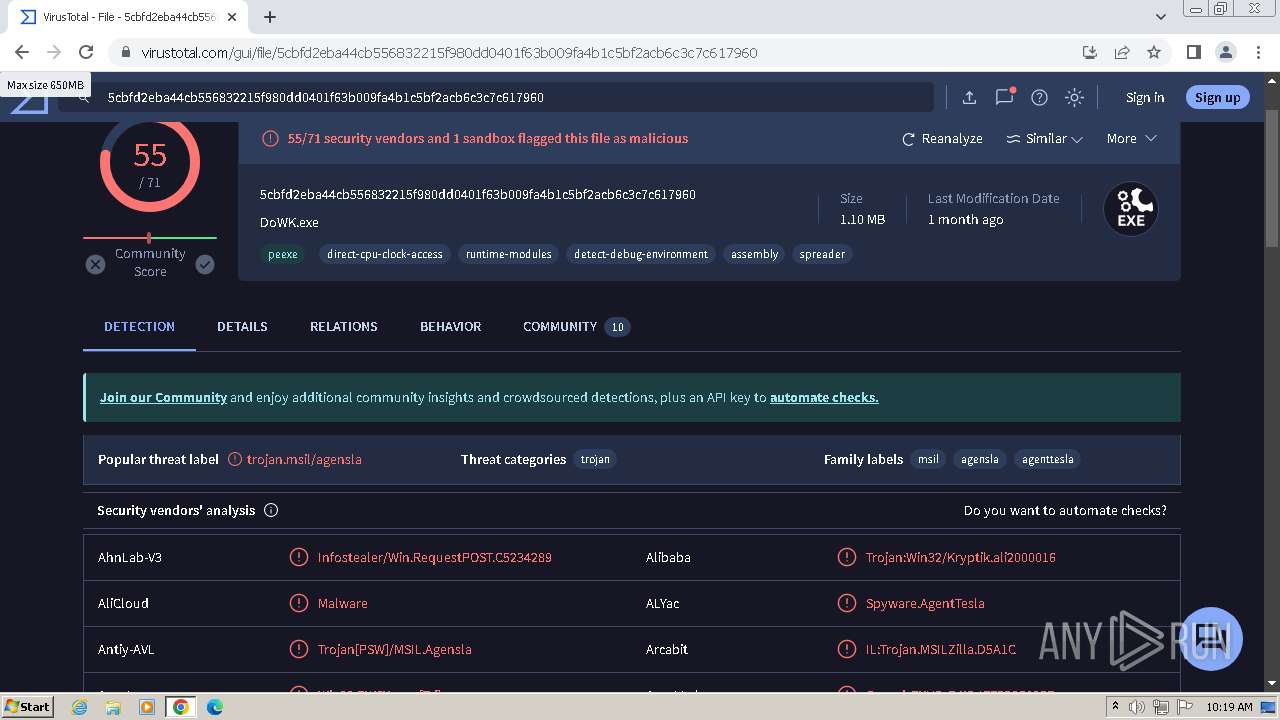The width and height of the screenshot is (1280, 720).
Task: Click the system tray volume icon
Action: pyautogui.click(x=1137, y=707)
